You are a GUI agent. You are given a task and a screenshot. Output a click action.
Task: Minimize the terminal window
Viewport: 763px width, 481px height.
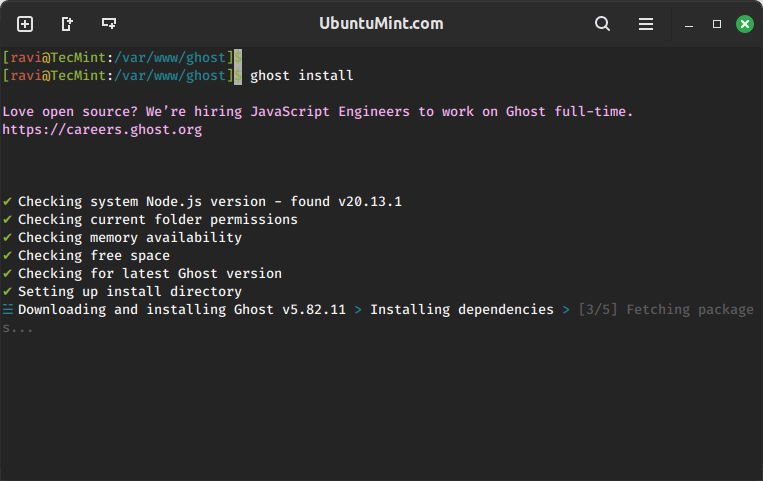tap(689, 24)
